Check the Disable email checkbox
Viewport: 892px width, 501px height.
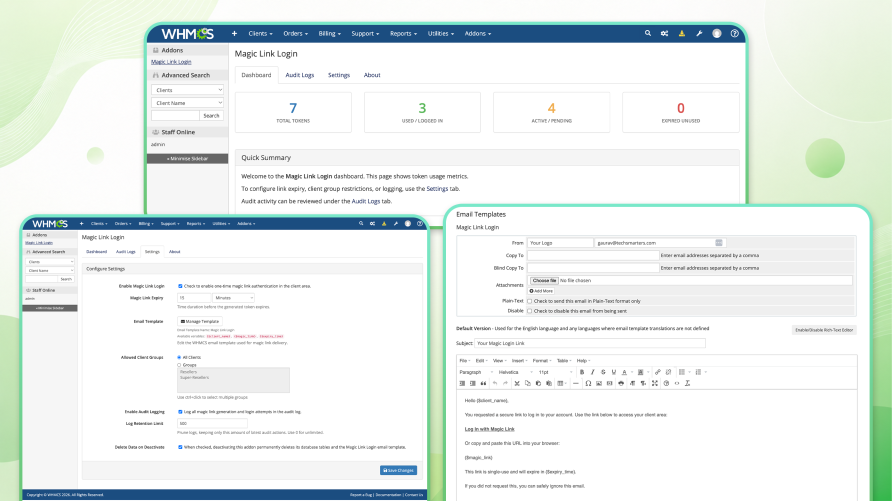point(530,311)
